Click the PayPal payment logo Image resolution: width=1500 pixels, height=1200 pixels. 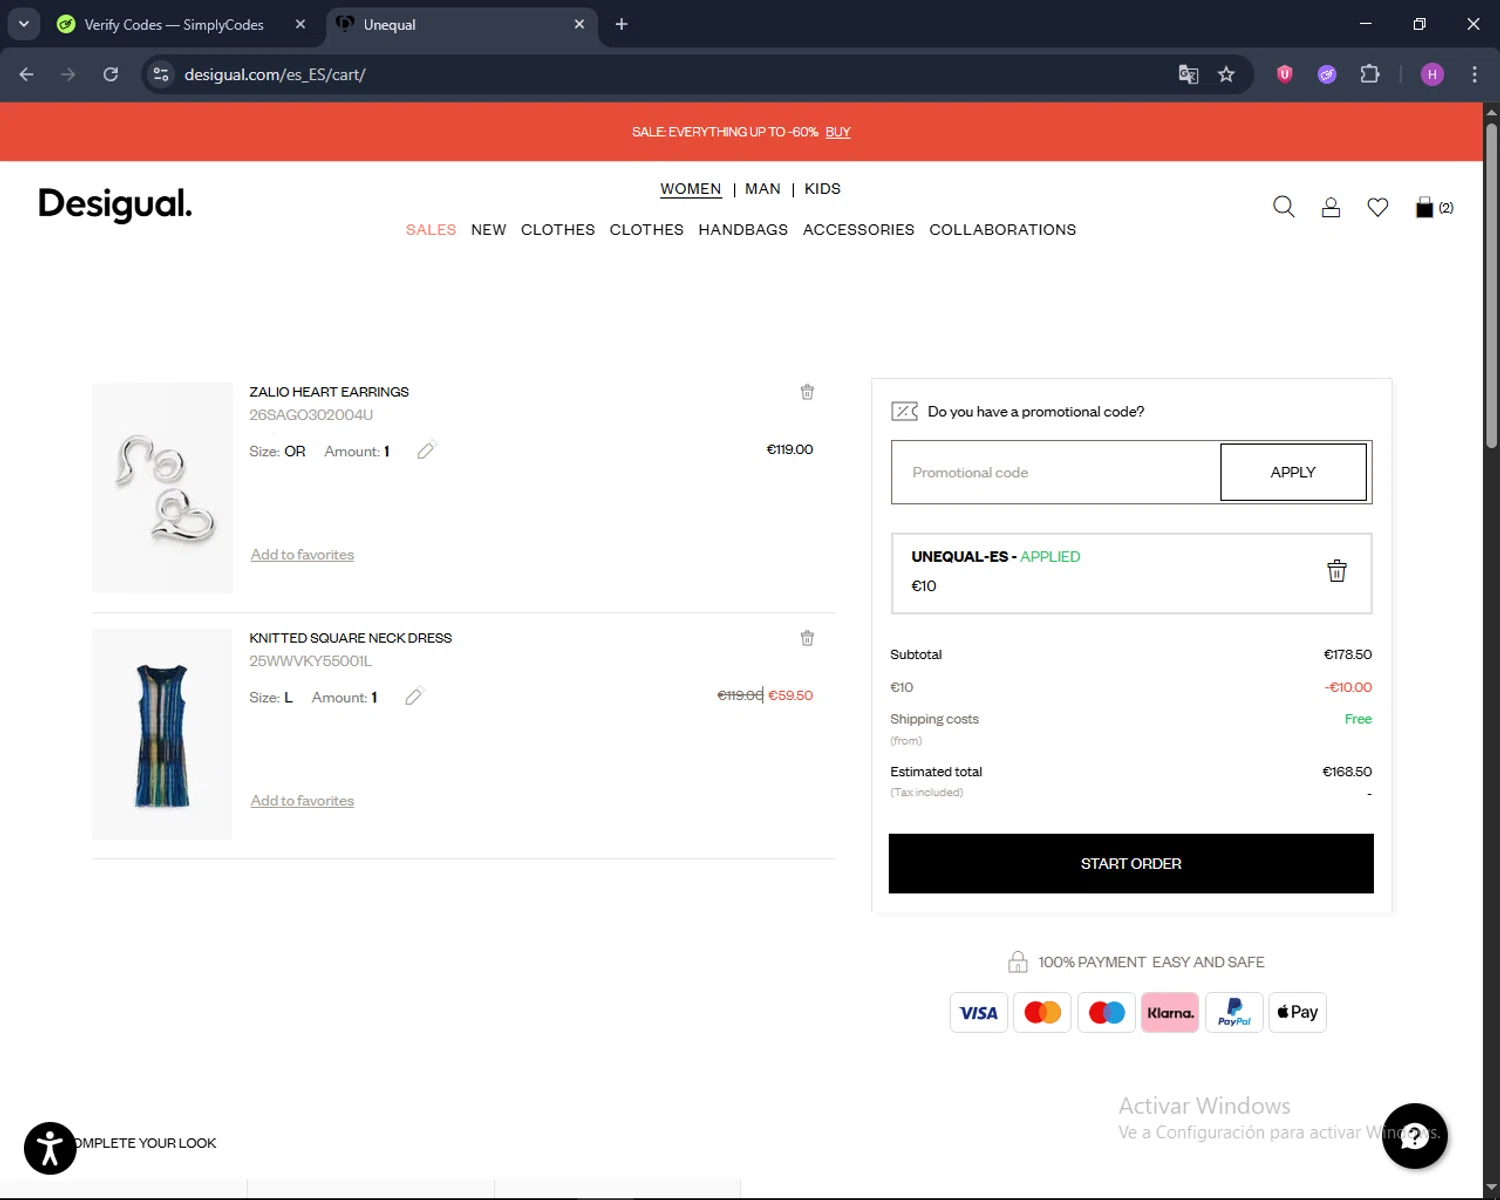click(x=1234, y=1012)
